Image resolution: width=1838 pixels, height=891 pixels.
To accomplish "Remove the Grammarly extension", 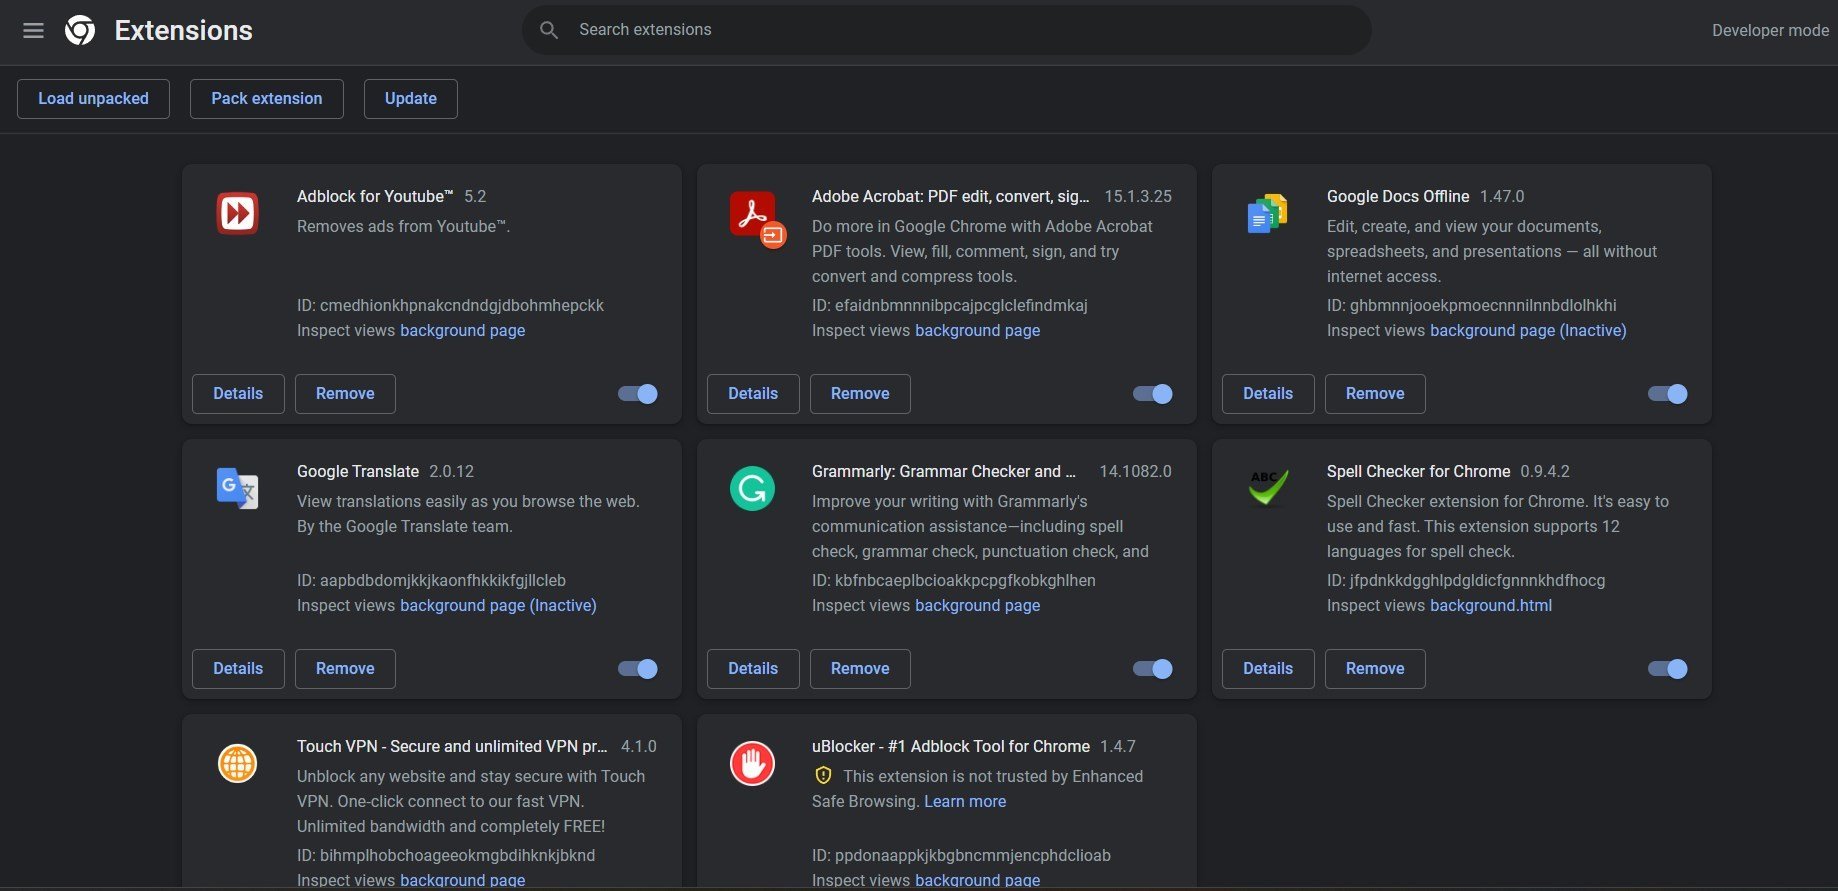I will pyautogui.click(x=860, y=669).
